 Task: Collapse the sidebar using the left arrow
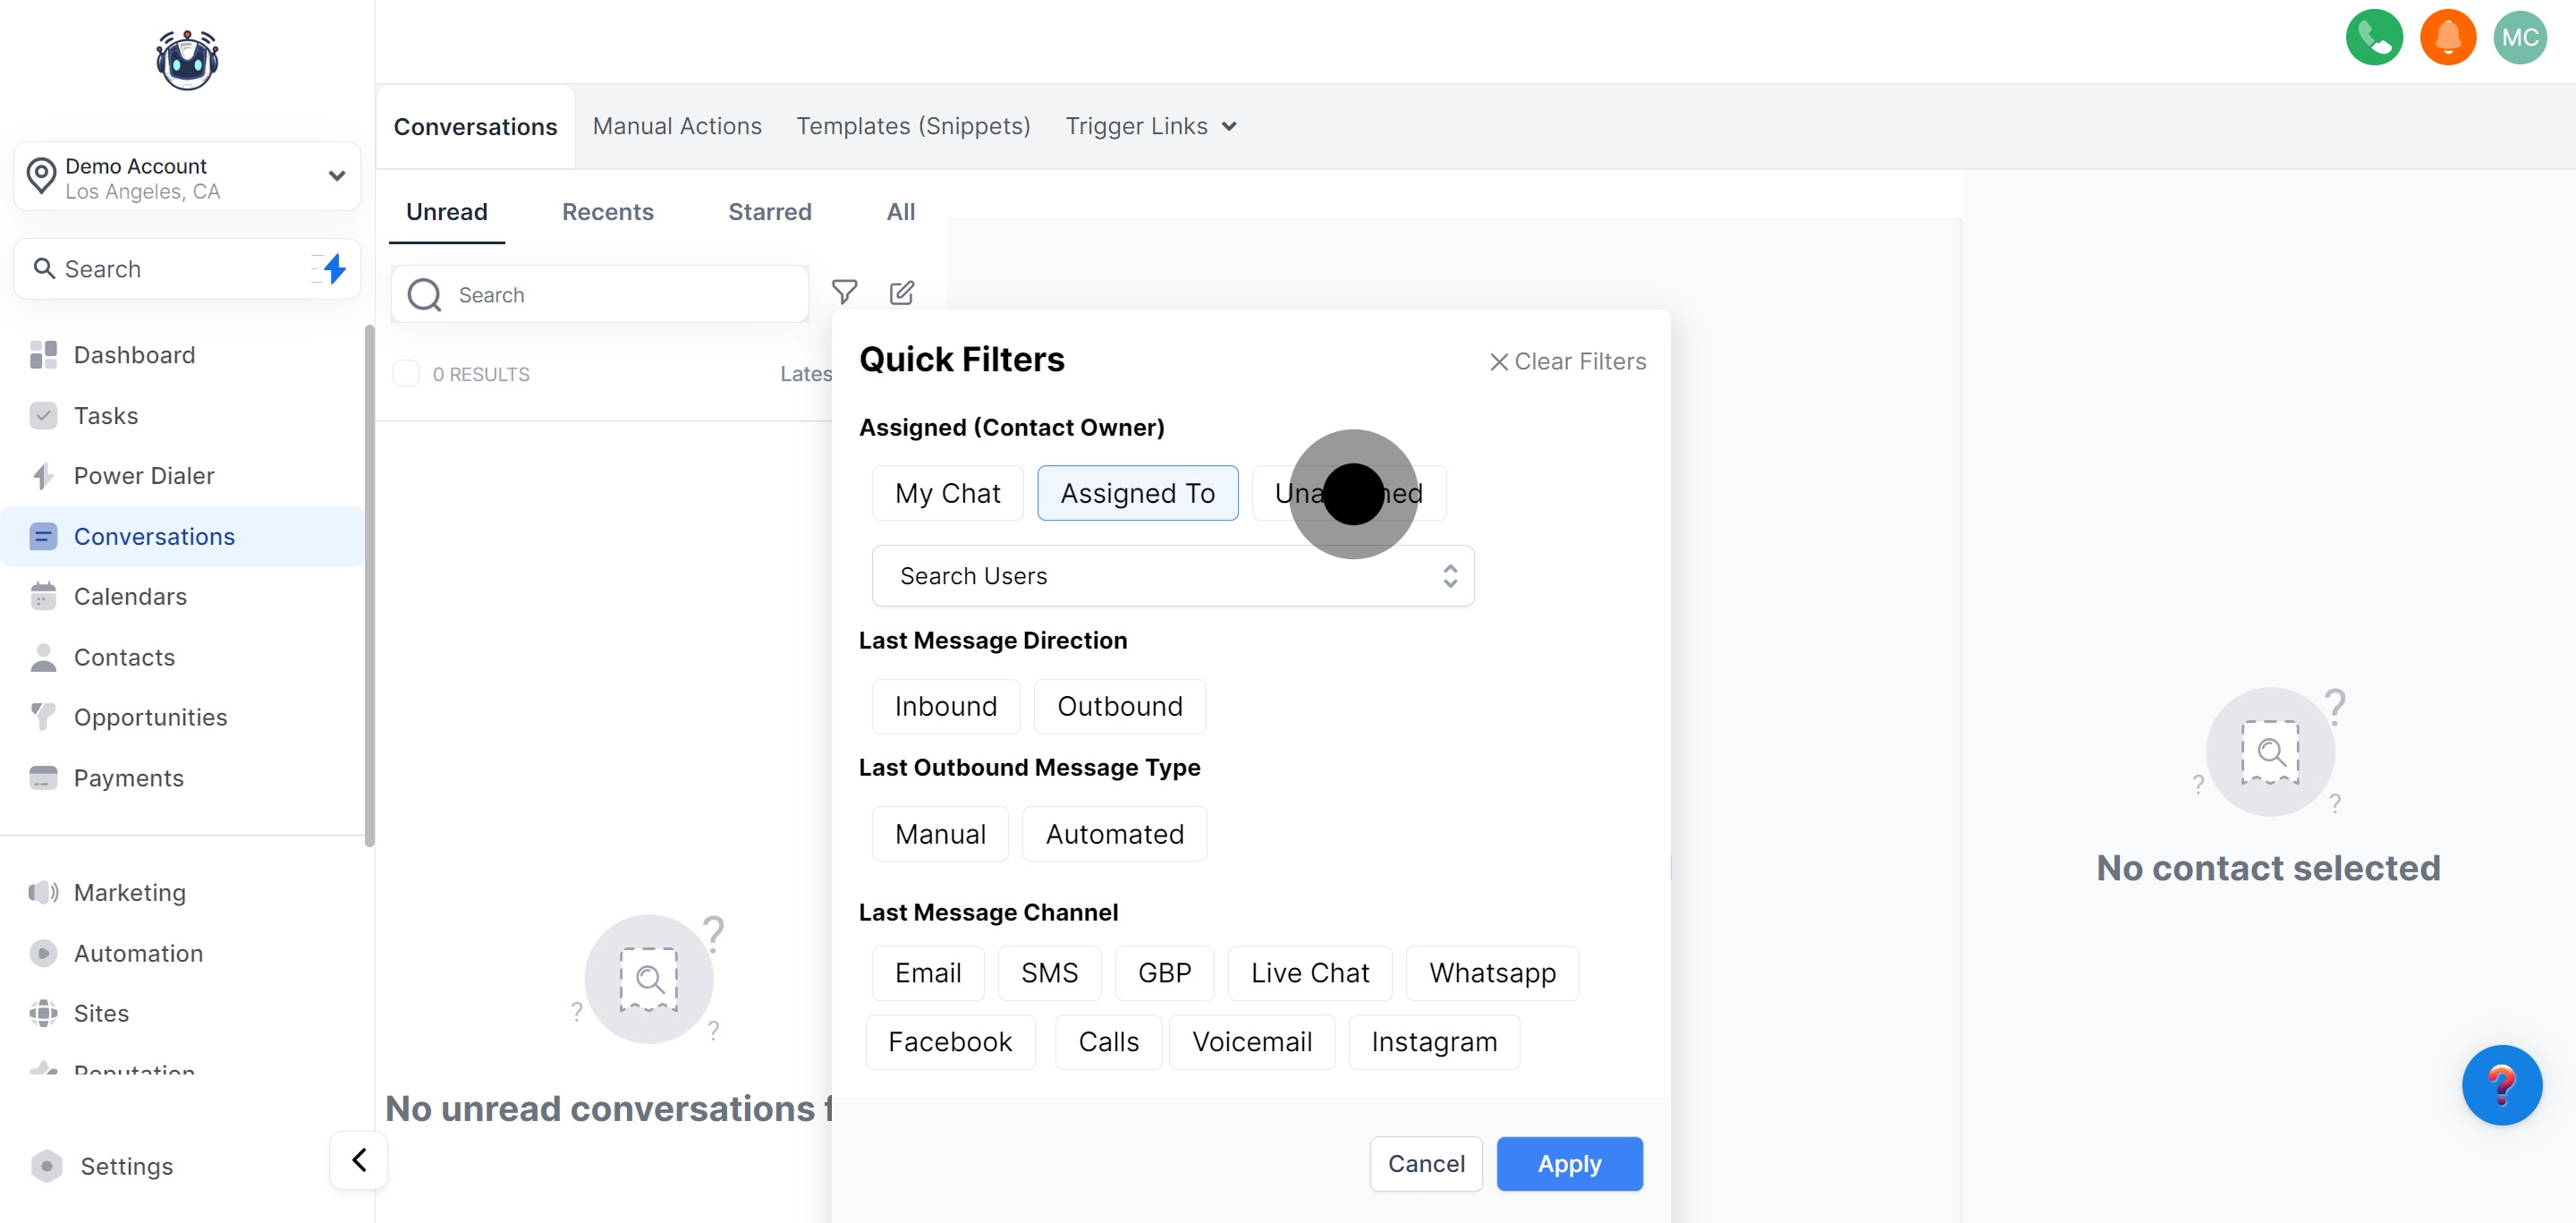pyautogui.click(x=359, y=1160)
